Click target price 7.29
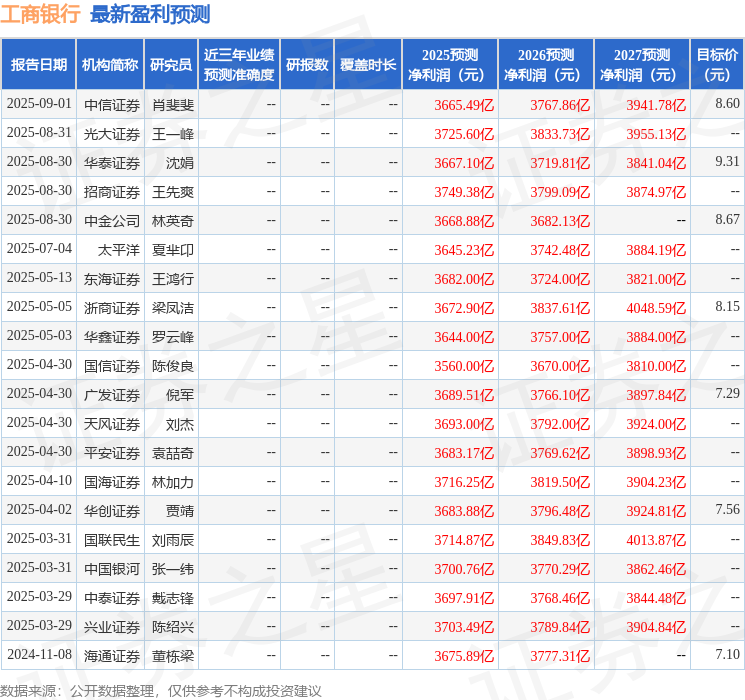This screenshot has width=745, height=700. [x=727, y=393]
